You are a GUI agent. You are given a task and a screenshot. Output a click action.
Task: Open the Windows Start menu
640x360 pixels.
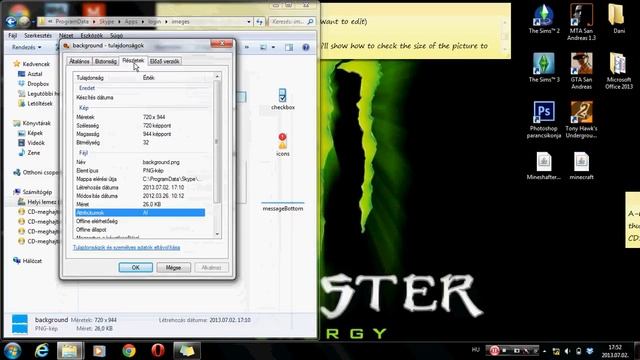[13, 350]
